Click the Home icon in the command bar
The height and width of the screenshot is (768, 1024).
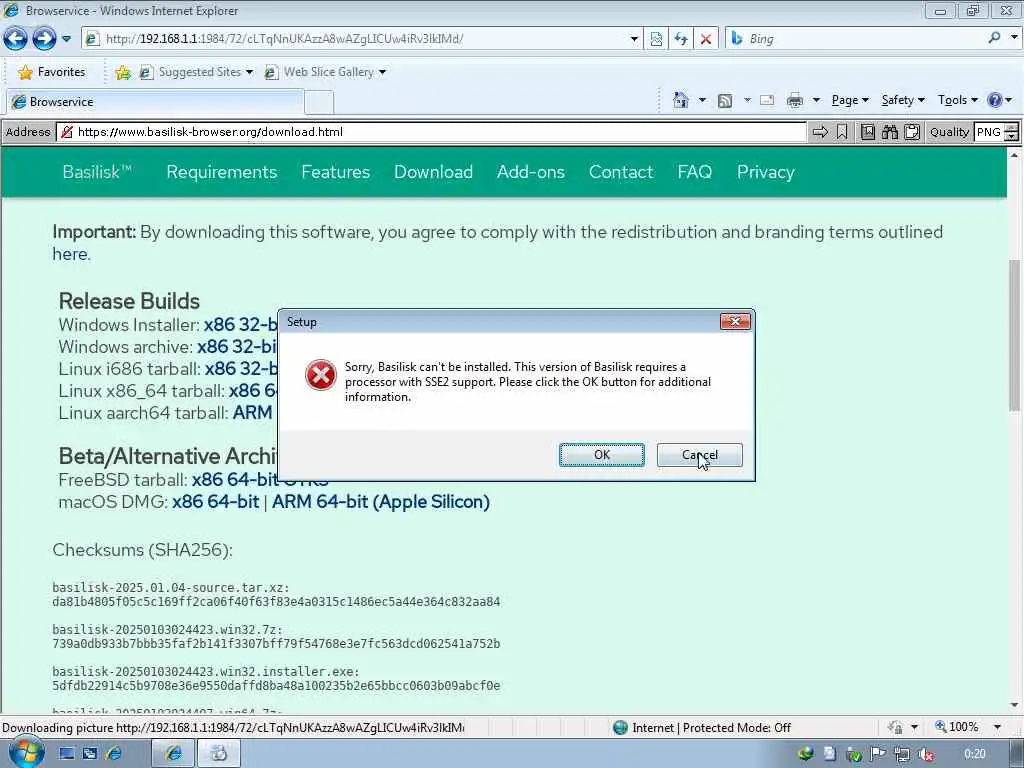click(680, 100)
